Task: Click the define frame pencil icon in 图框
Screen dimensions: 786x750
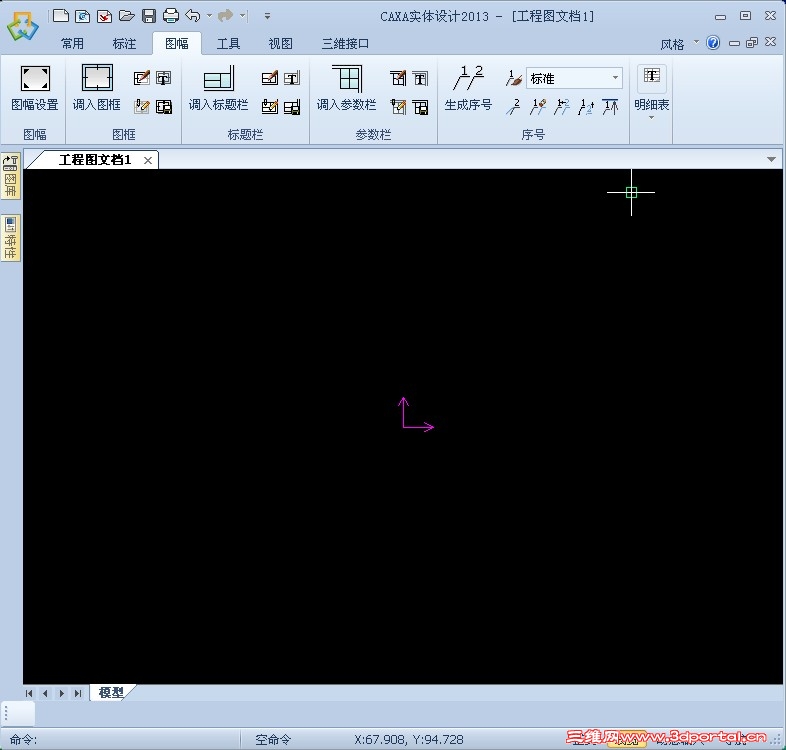Action: (x=142, y=78)
